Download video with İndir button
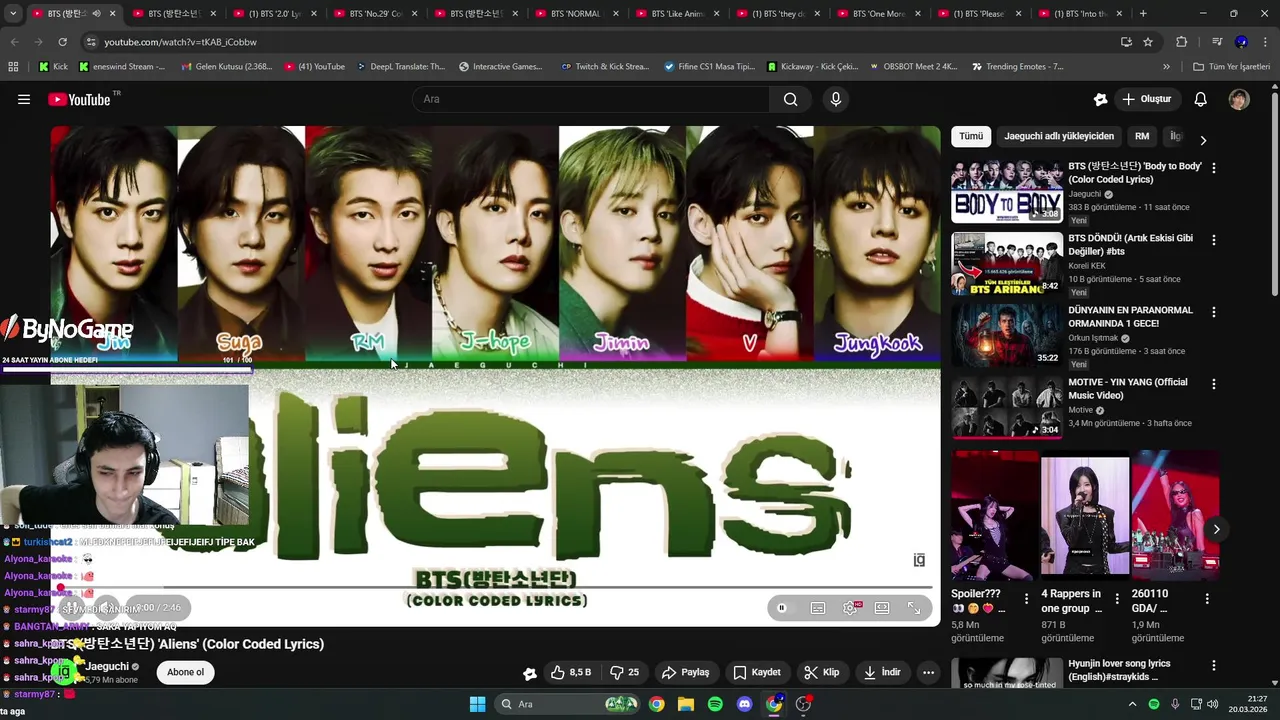This screenshot has width=1280, height=720. [x=882, y=672]
